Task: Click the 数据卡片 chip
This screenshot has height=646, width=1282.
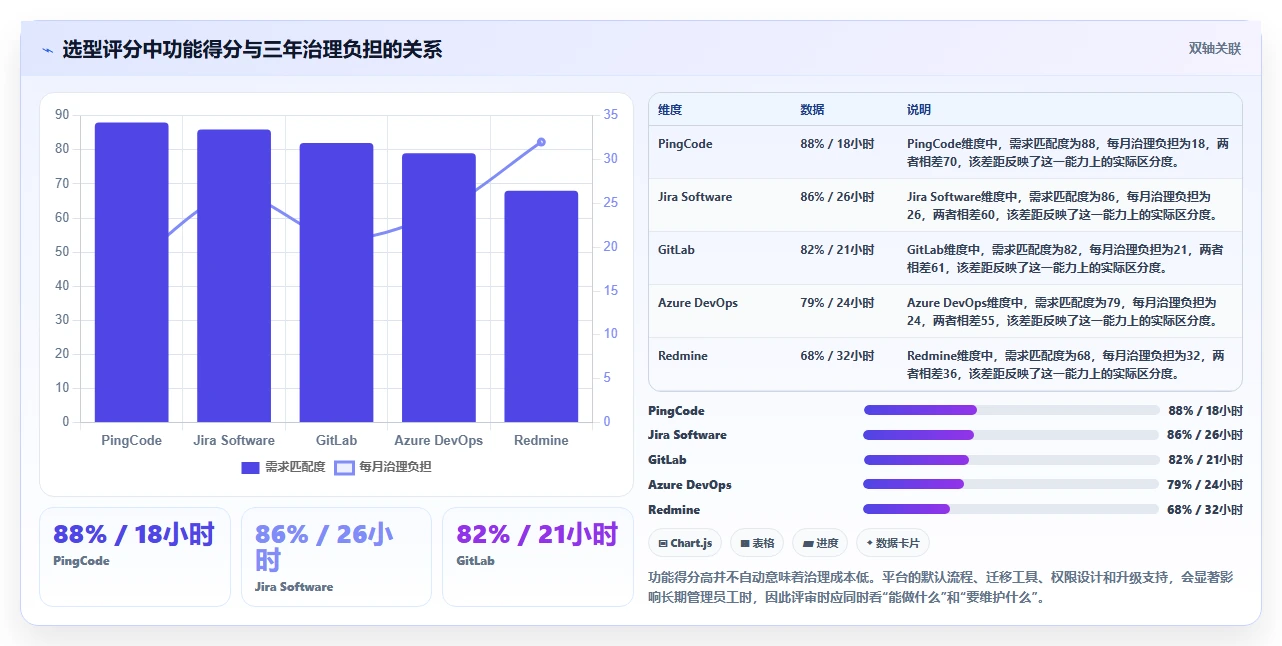Action: click(x=893, y=543)
